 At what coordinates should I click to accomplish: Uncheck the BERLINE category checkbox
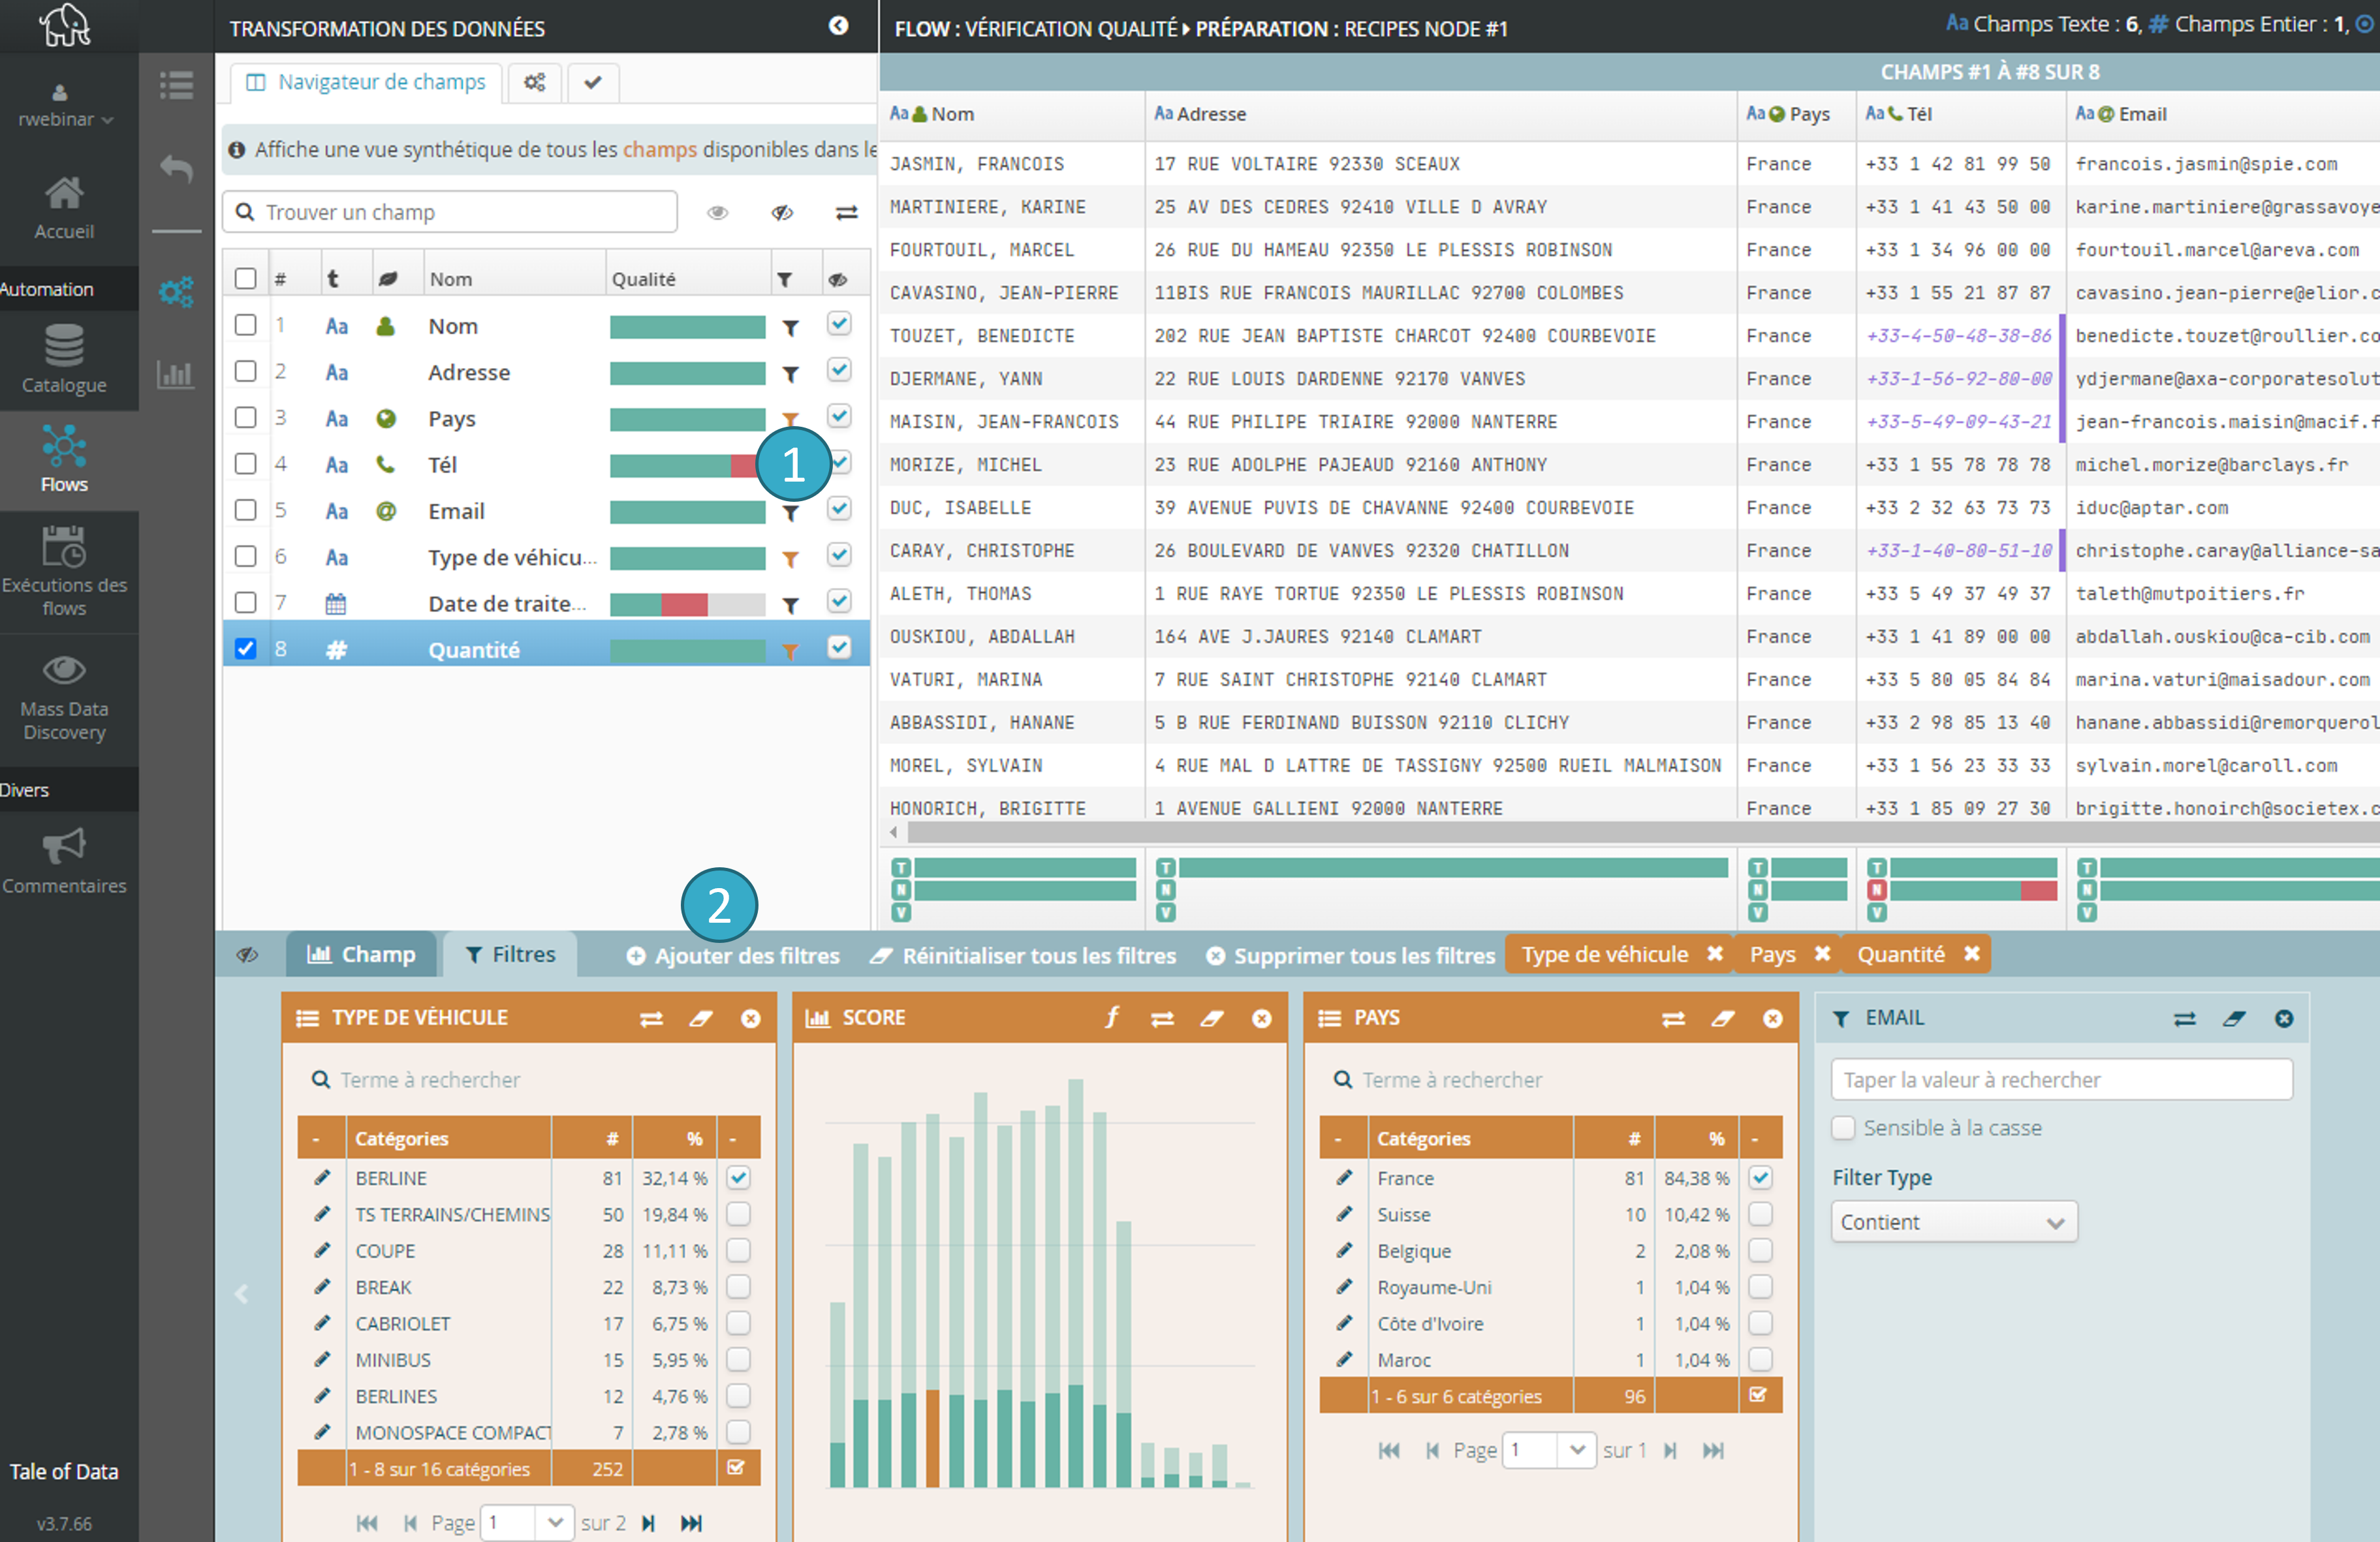coord(738,1177)
